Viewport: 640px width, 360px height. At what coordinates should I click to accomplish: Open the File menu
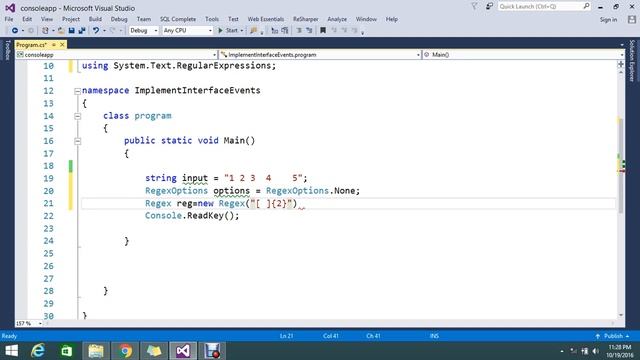click(x=9, y=19)
